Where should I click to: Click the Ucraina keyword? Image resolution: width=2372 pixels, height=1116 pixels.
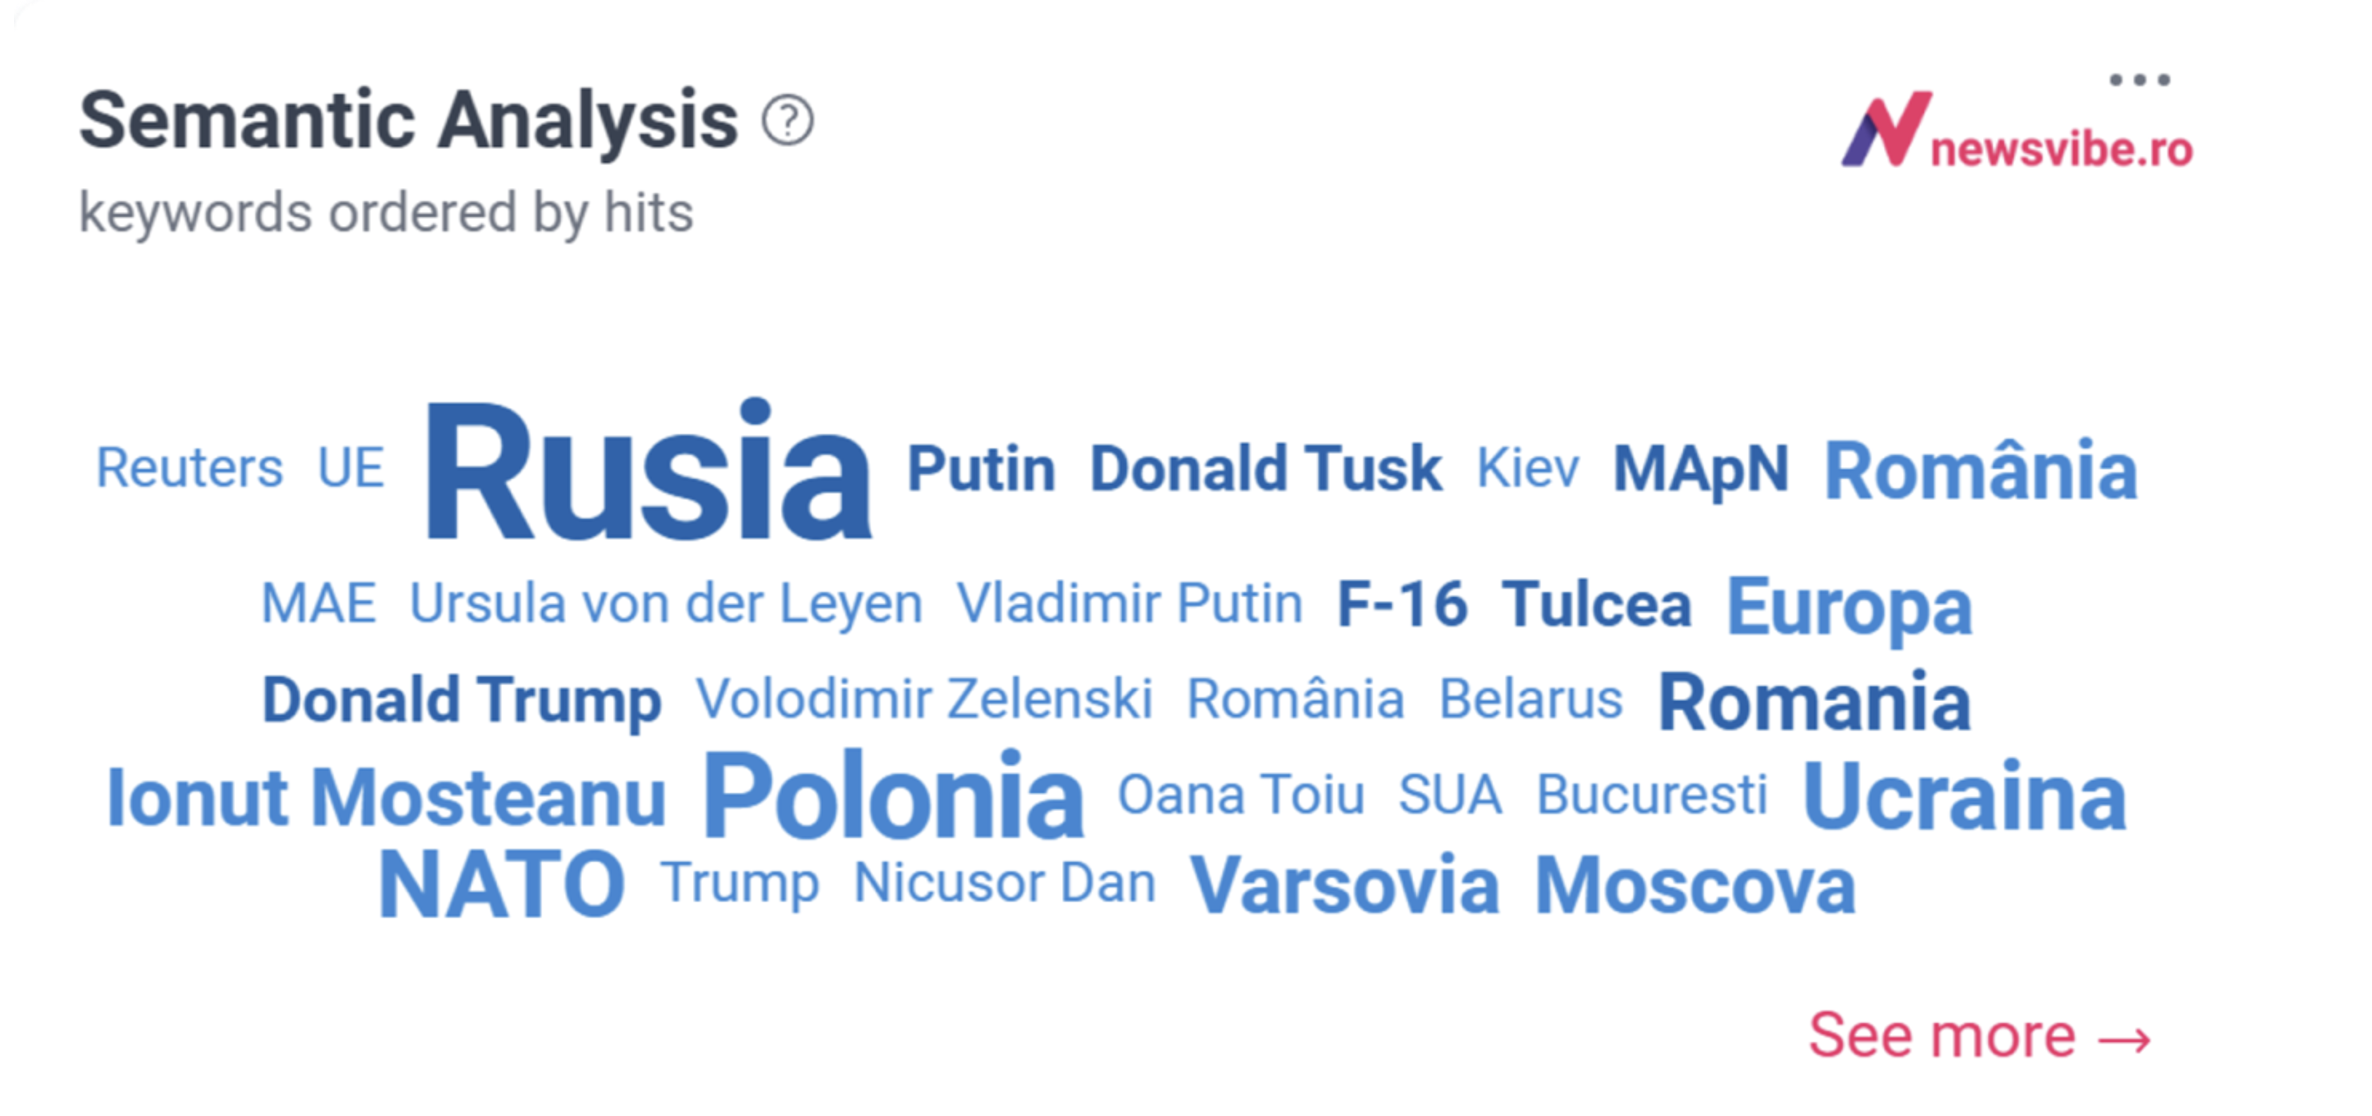pos(1964,796)
